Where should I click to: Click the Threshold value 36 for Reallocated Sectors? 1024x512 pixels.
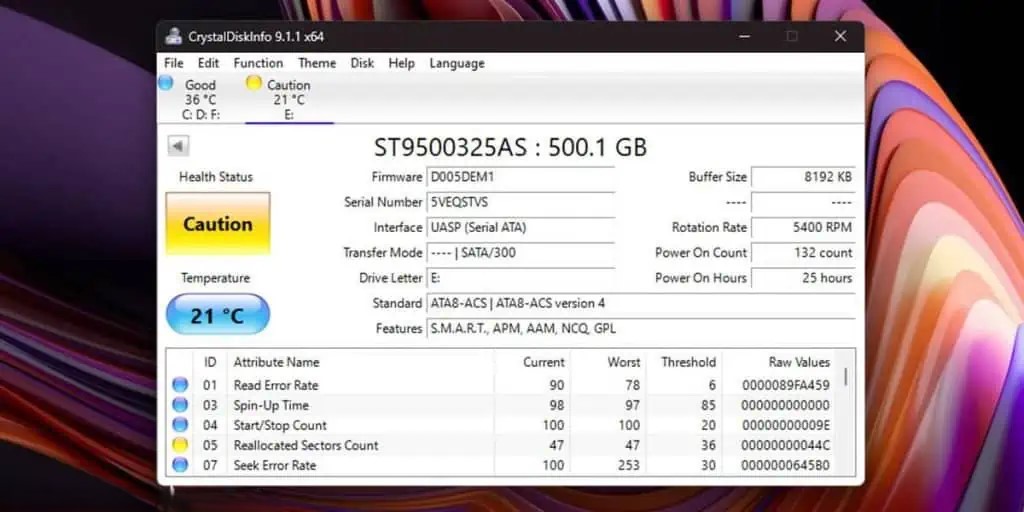tap(707, 445)
